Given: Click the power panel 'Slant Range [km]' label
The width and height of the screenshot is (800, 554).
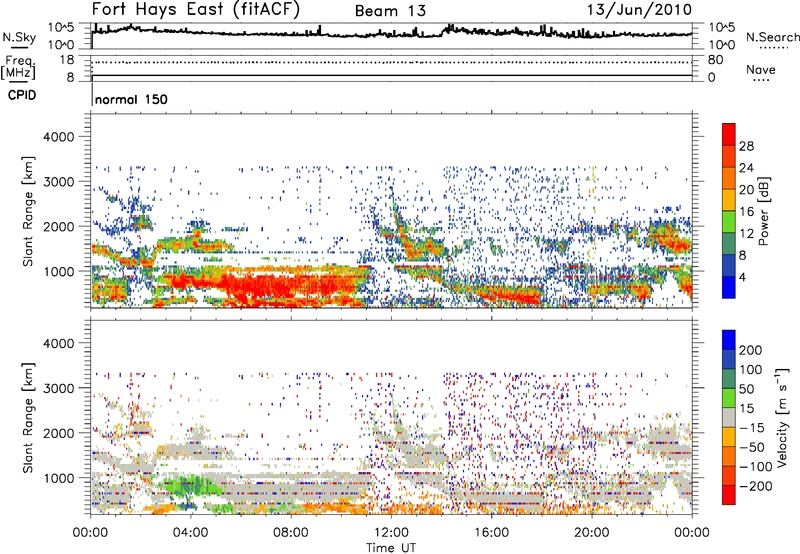Looking at the screenshot, I should pos(28,211).
